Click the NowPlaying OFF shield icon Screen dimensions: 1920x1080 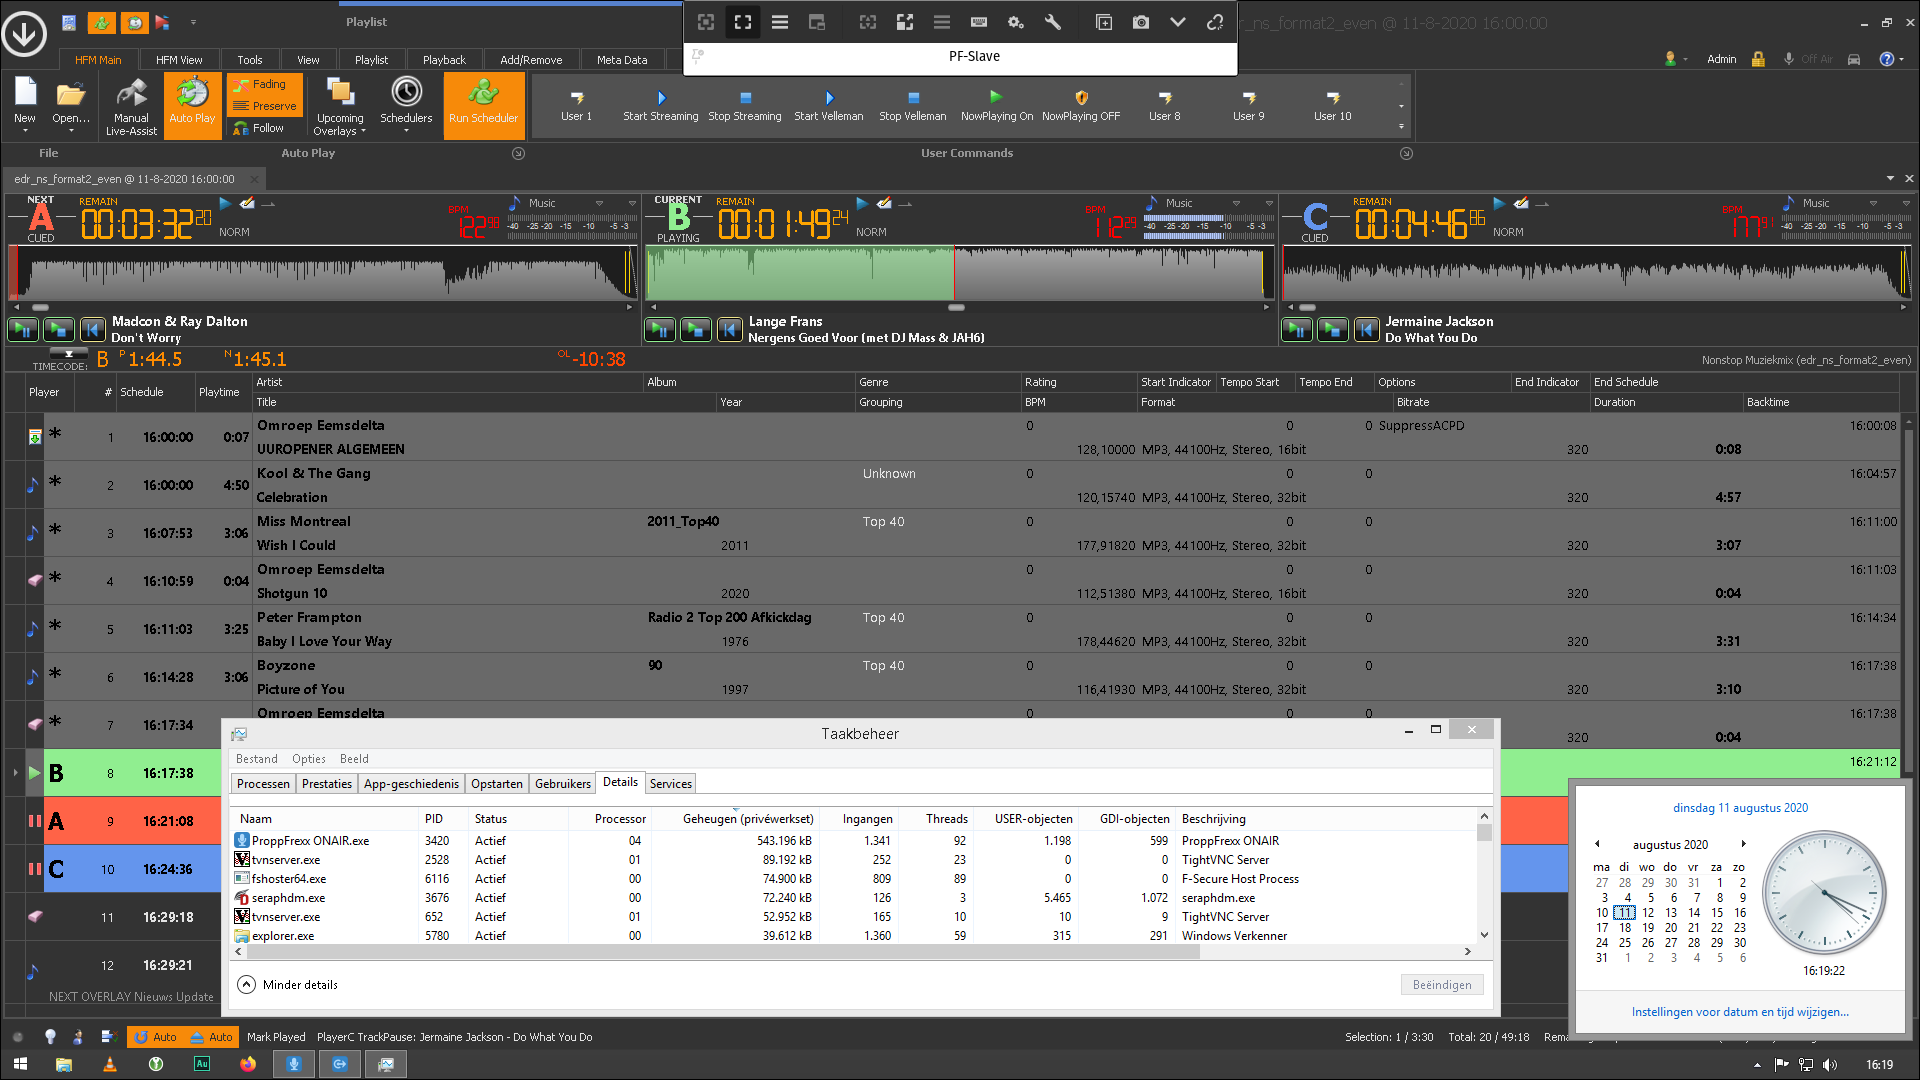pyautogui.click(x=1080, y=98)
